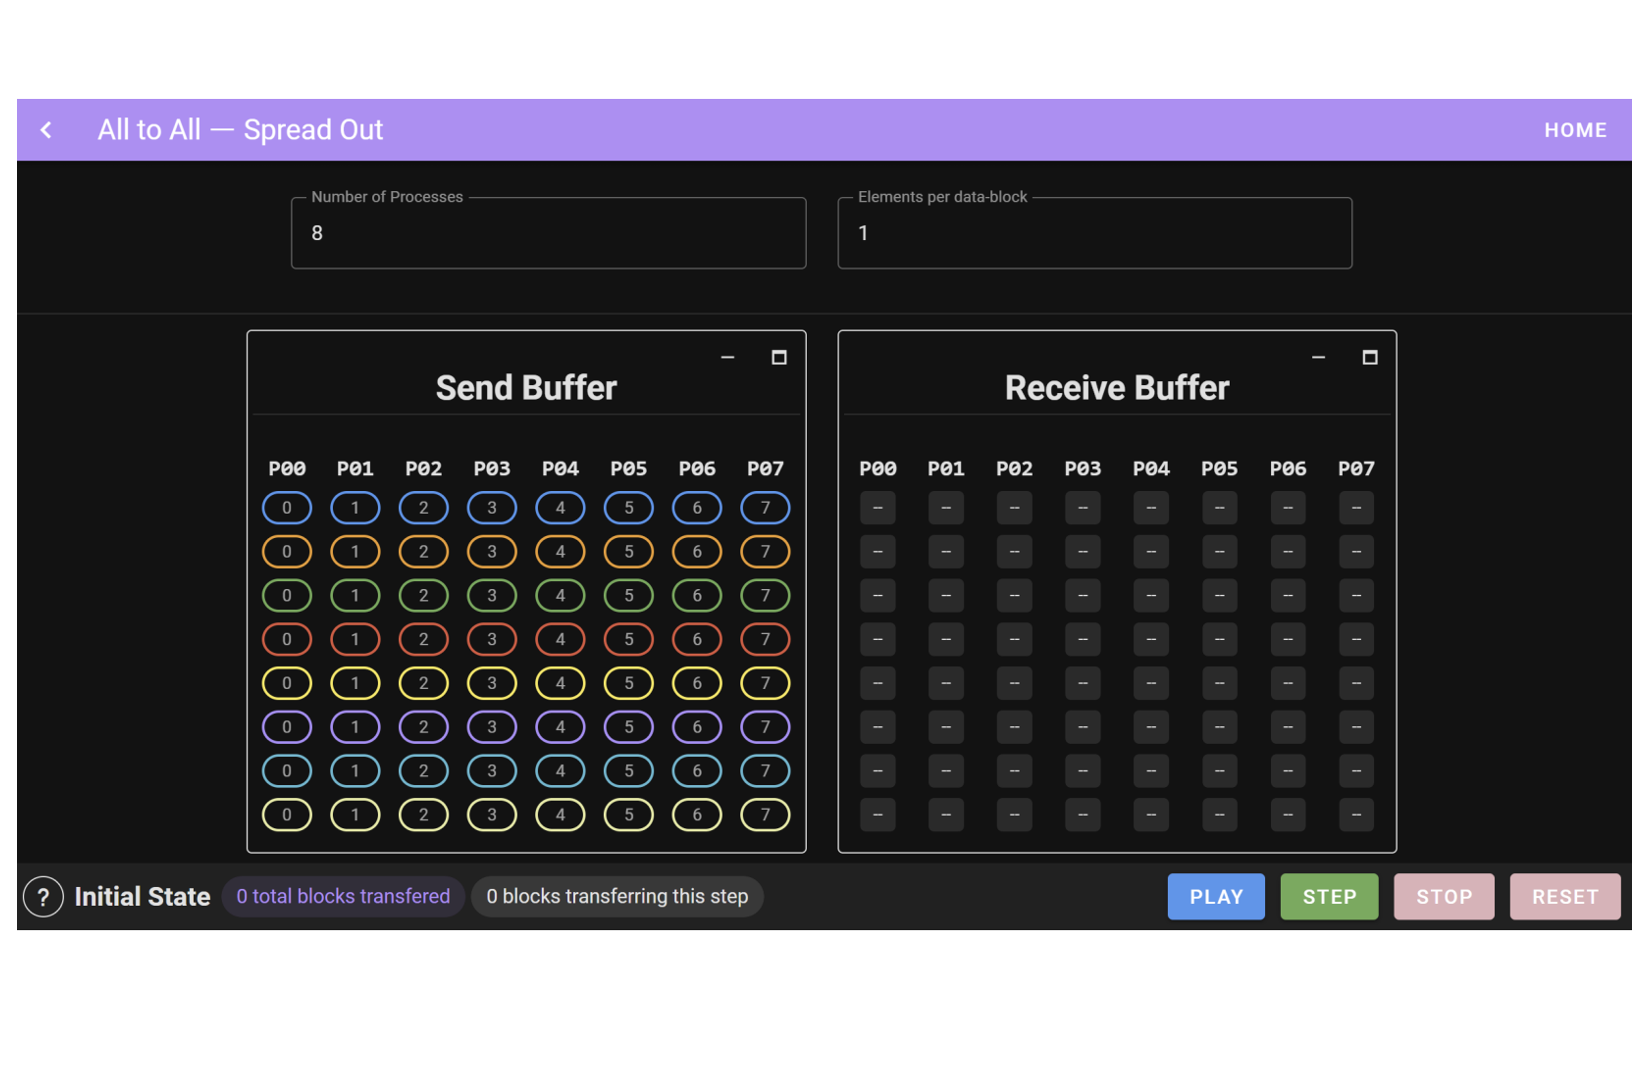The height and width of the screenshot is (1066, 1646).
Task: Click pale yellow block 7 in bottom row
Action: (x=765, y=815)
